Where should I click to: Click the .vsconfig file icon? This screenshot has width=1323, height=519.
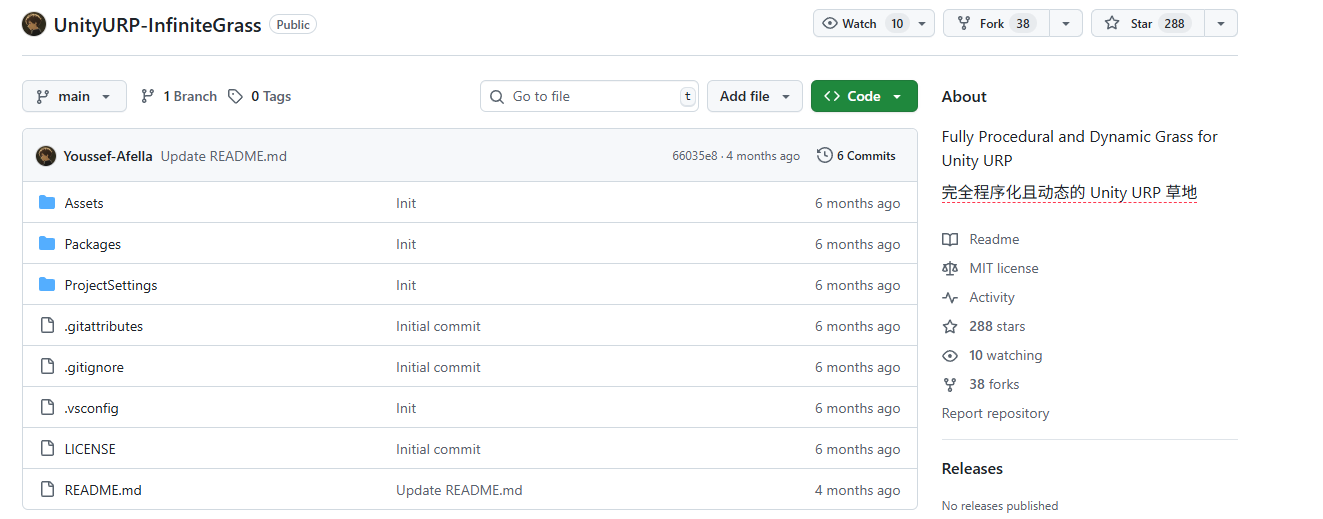tap(47, 408)
